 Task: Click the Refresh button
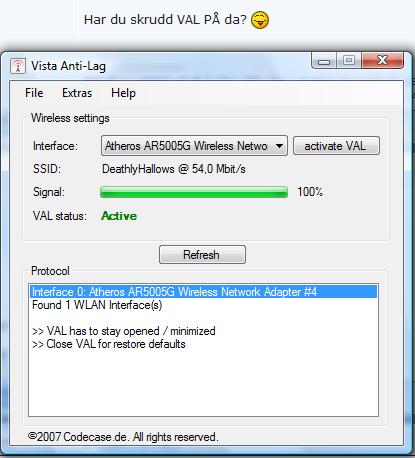[202, 255]
